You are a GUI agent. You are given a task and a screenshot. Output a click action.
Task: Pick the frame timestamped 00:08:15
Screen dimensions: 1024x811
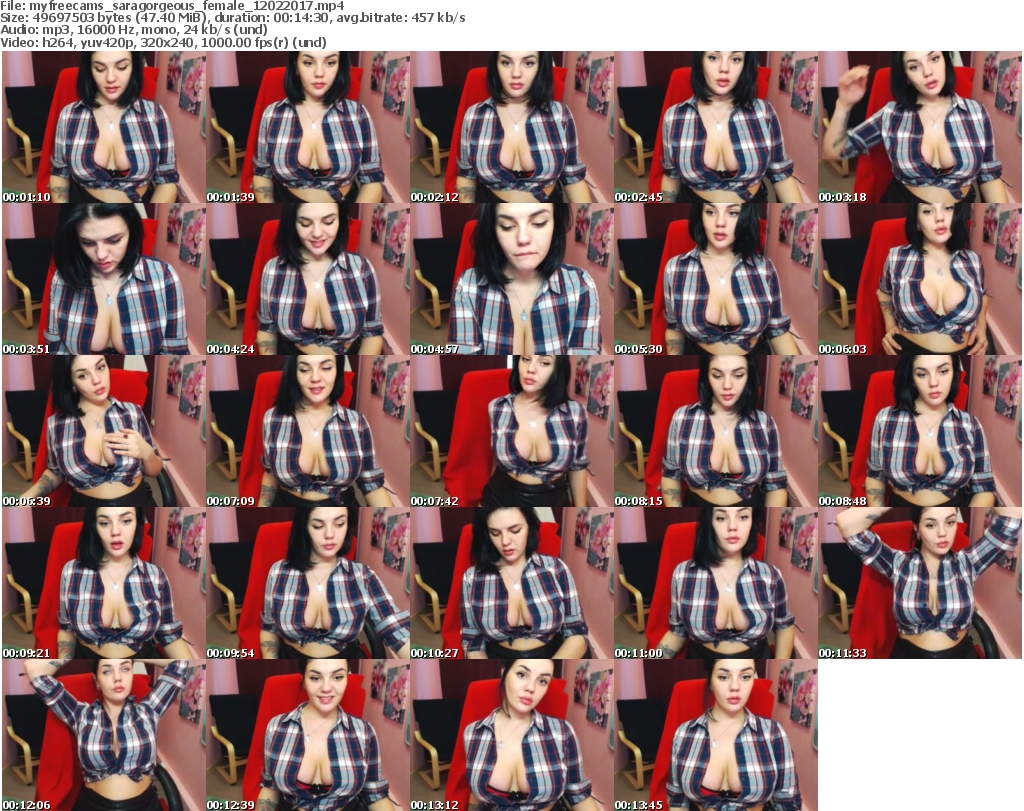click(716, 431)
